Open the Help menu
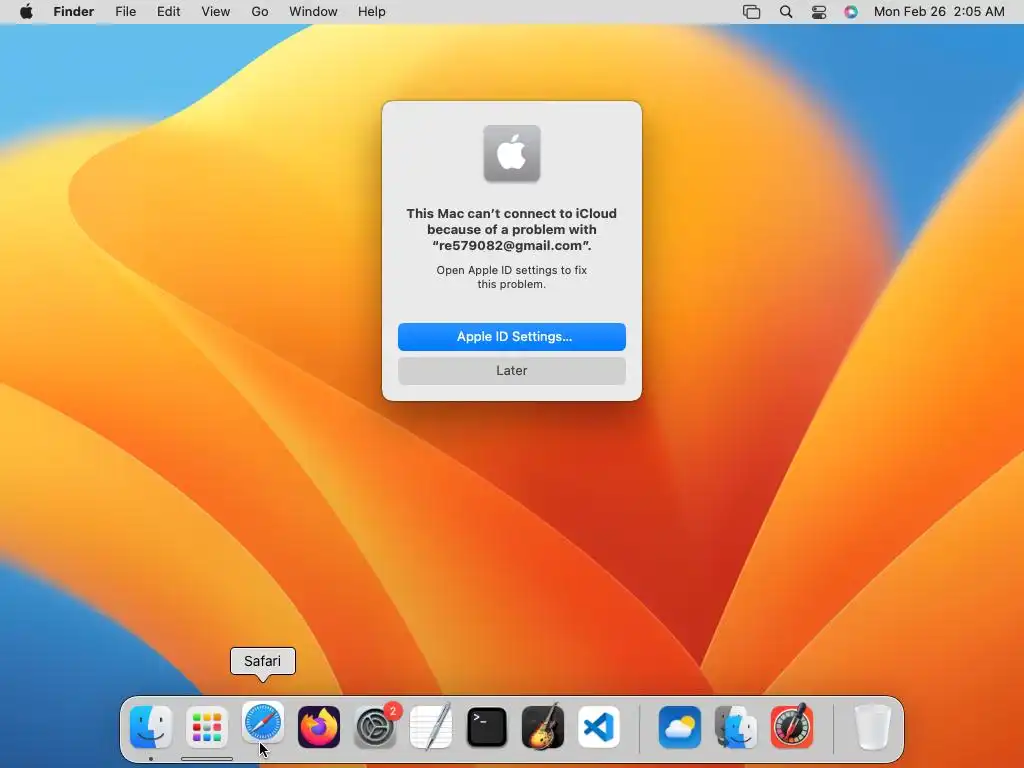This screenshot has height=768, width=1024. (372, 12)
